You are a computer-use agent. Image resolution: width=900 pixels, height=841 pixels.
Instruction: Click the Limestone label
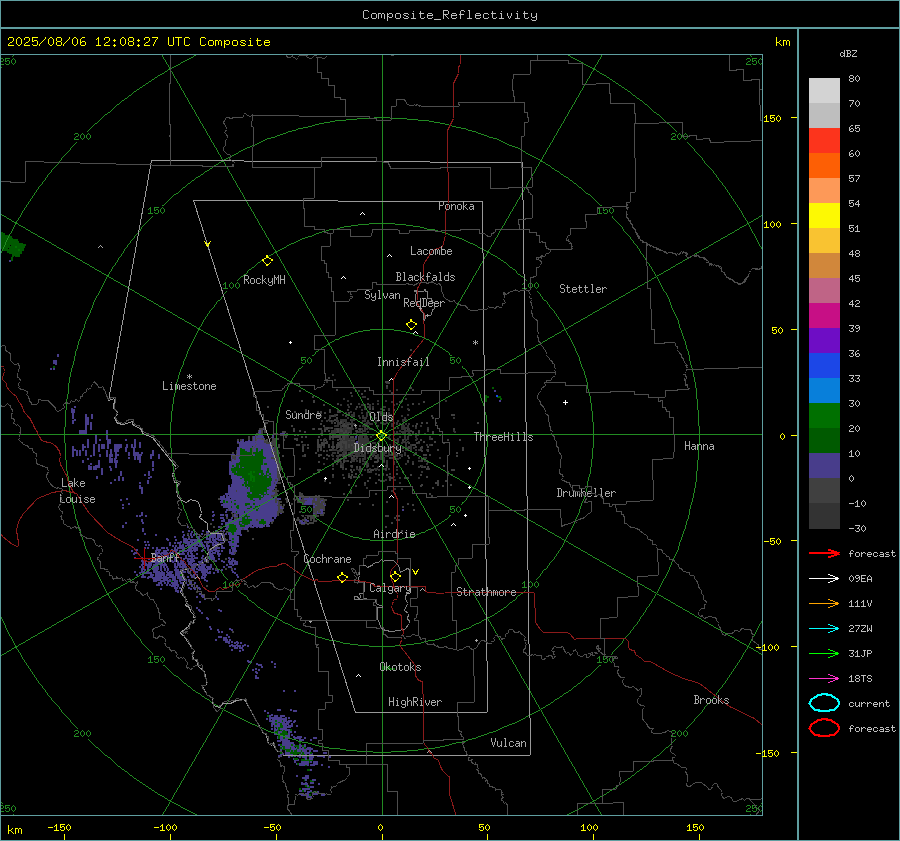point(189,386)
